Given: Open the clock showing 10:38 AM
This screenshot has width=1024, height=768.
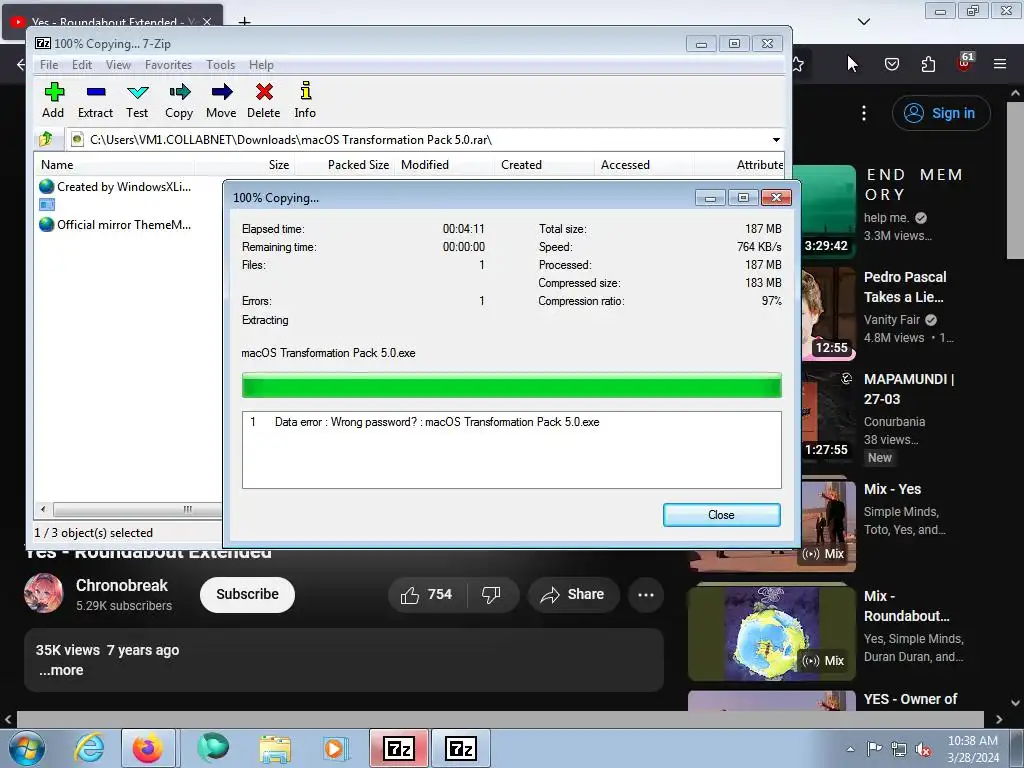Looking at the screenshot, I should [x=973, y=749].
